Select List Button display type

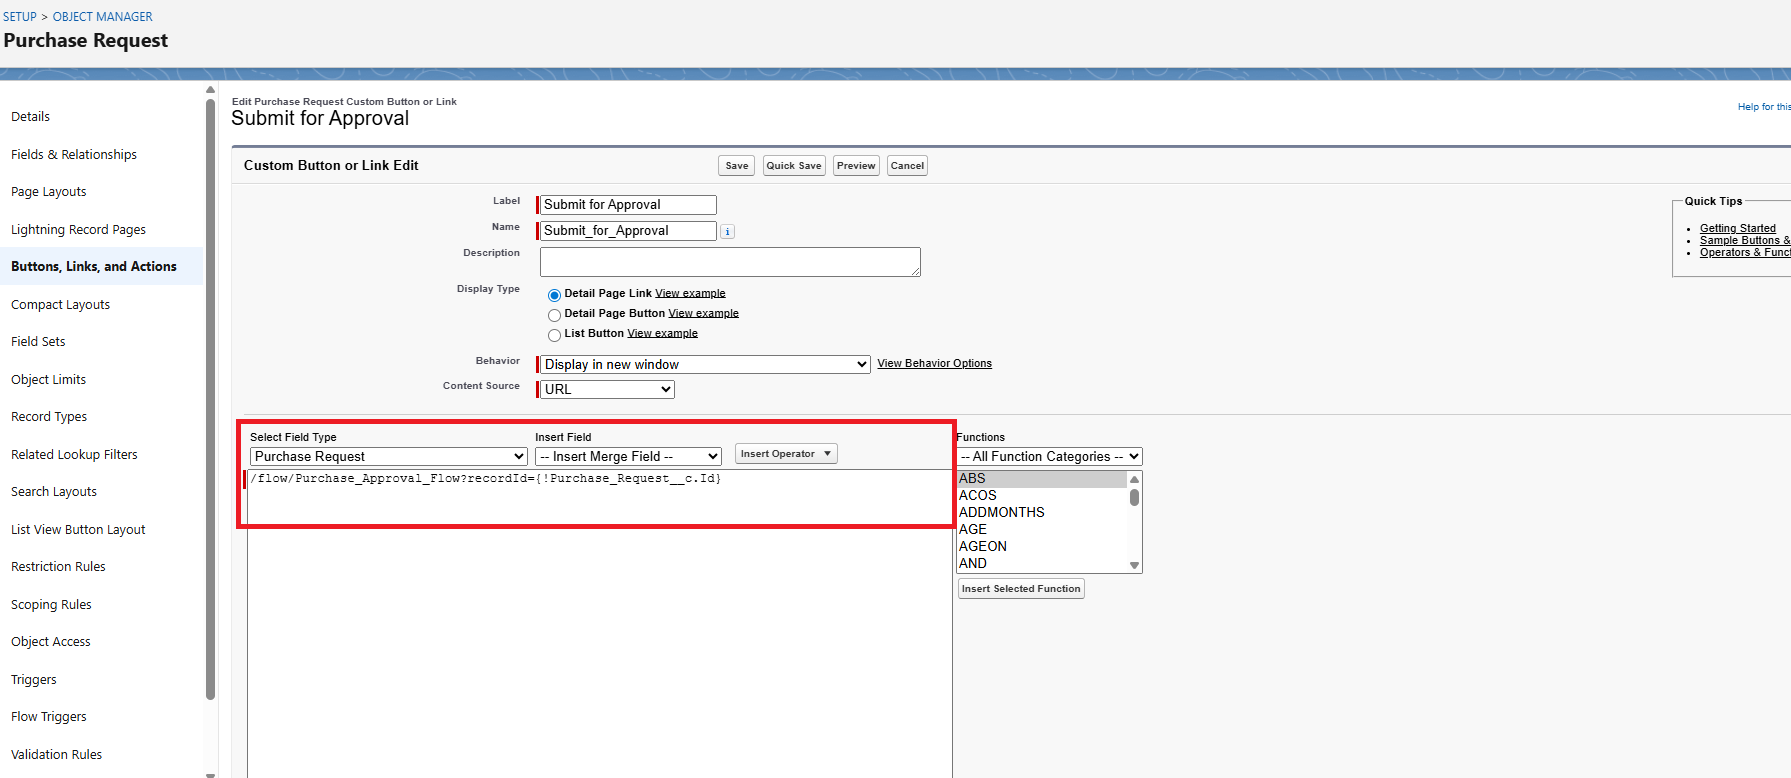(554, 335)
